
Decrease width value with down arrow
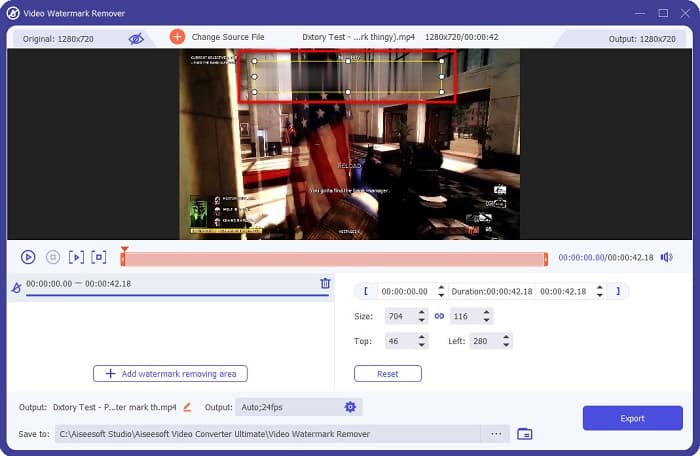(x=421, y=320)
